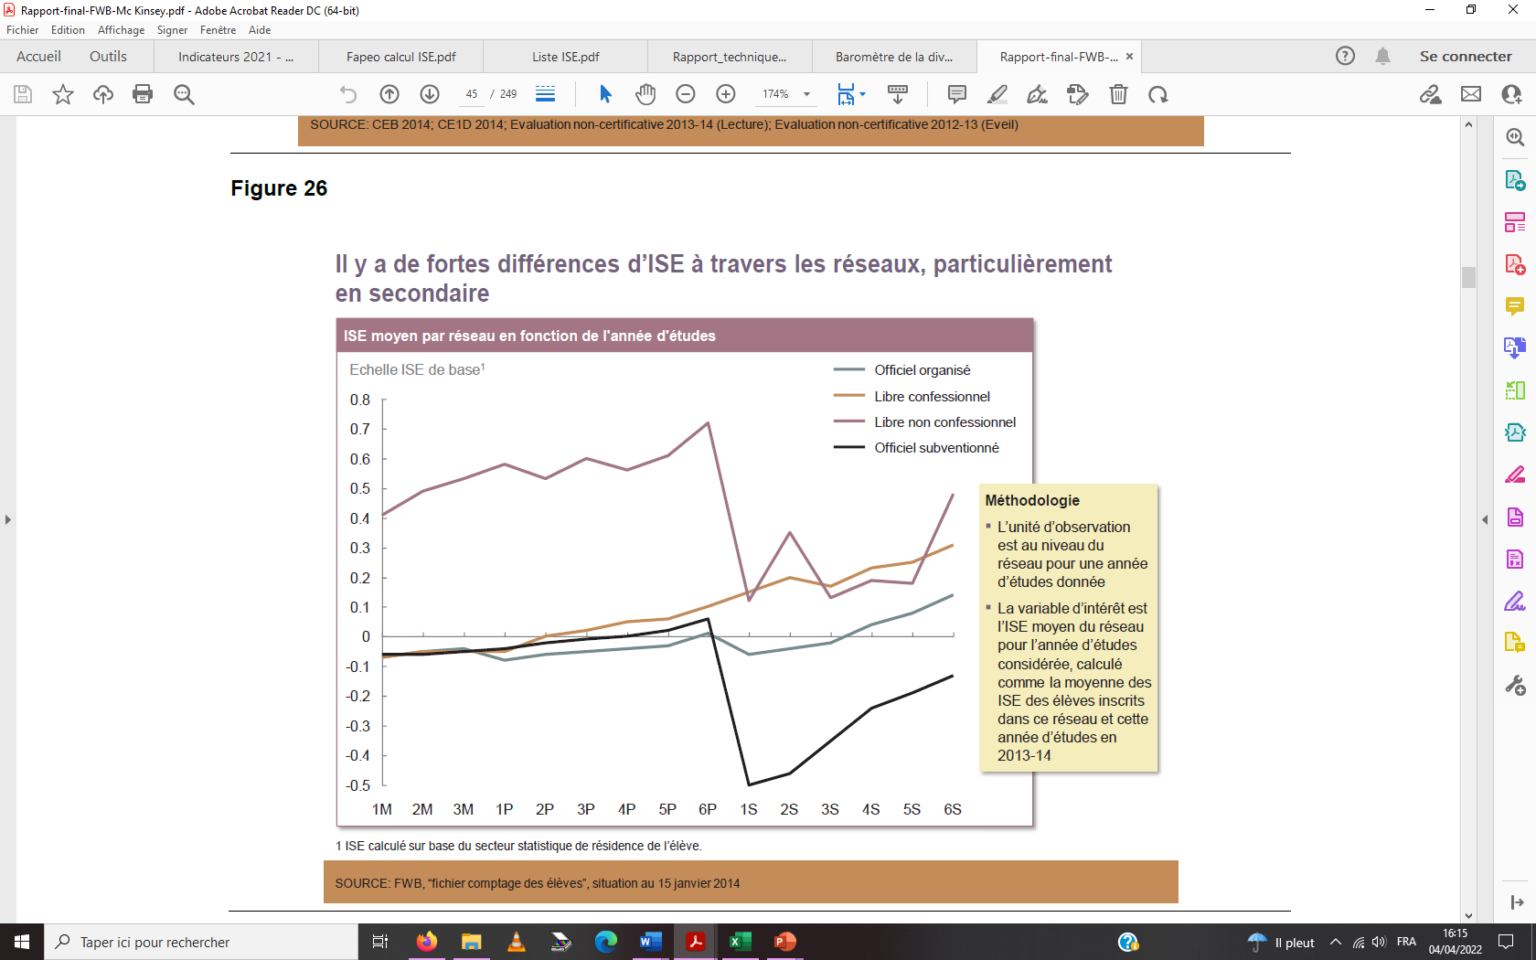Viewport: 1536px width, 960px height.
Task: Go to the previous page arrow
Action: (x=389, y=94)
